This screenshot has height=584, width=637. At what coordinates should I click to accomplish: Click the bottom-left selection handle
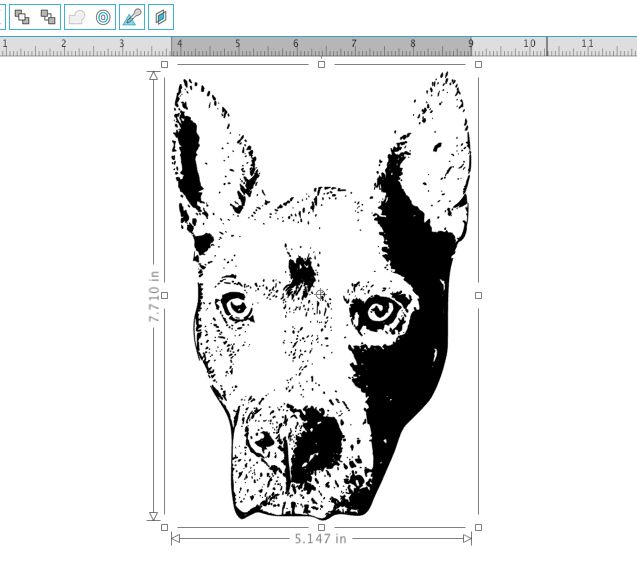(x=165, y=528)
